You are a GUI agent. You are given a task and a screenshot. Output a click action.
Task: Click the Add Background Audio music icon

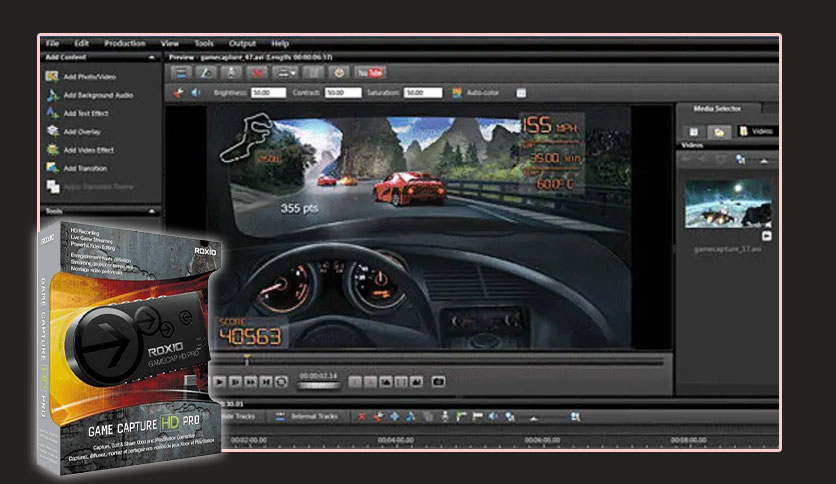point(52,95)
